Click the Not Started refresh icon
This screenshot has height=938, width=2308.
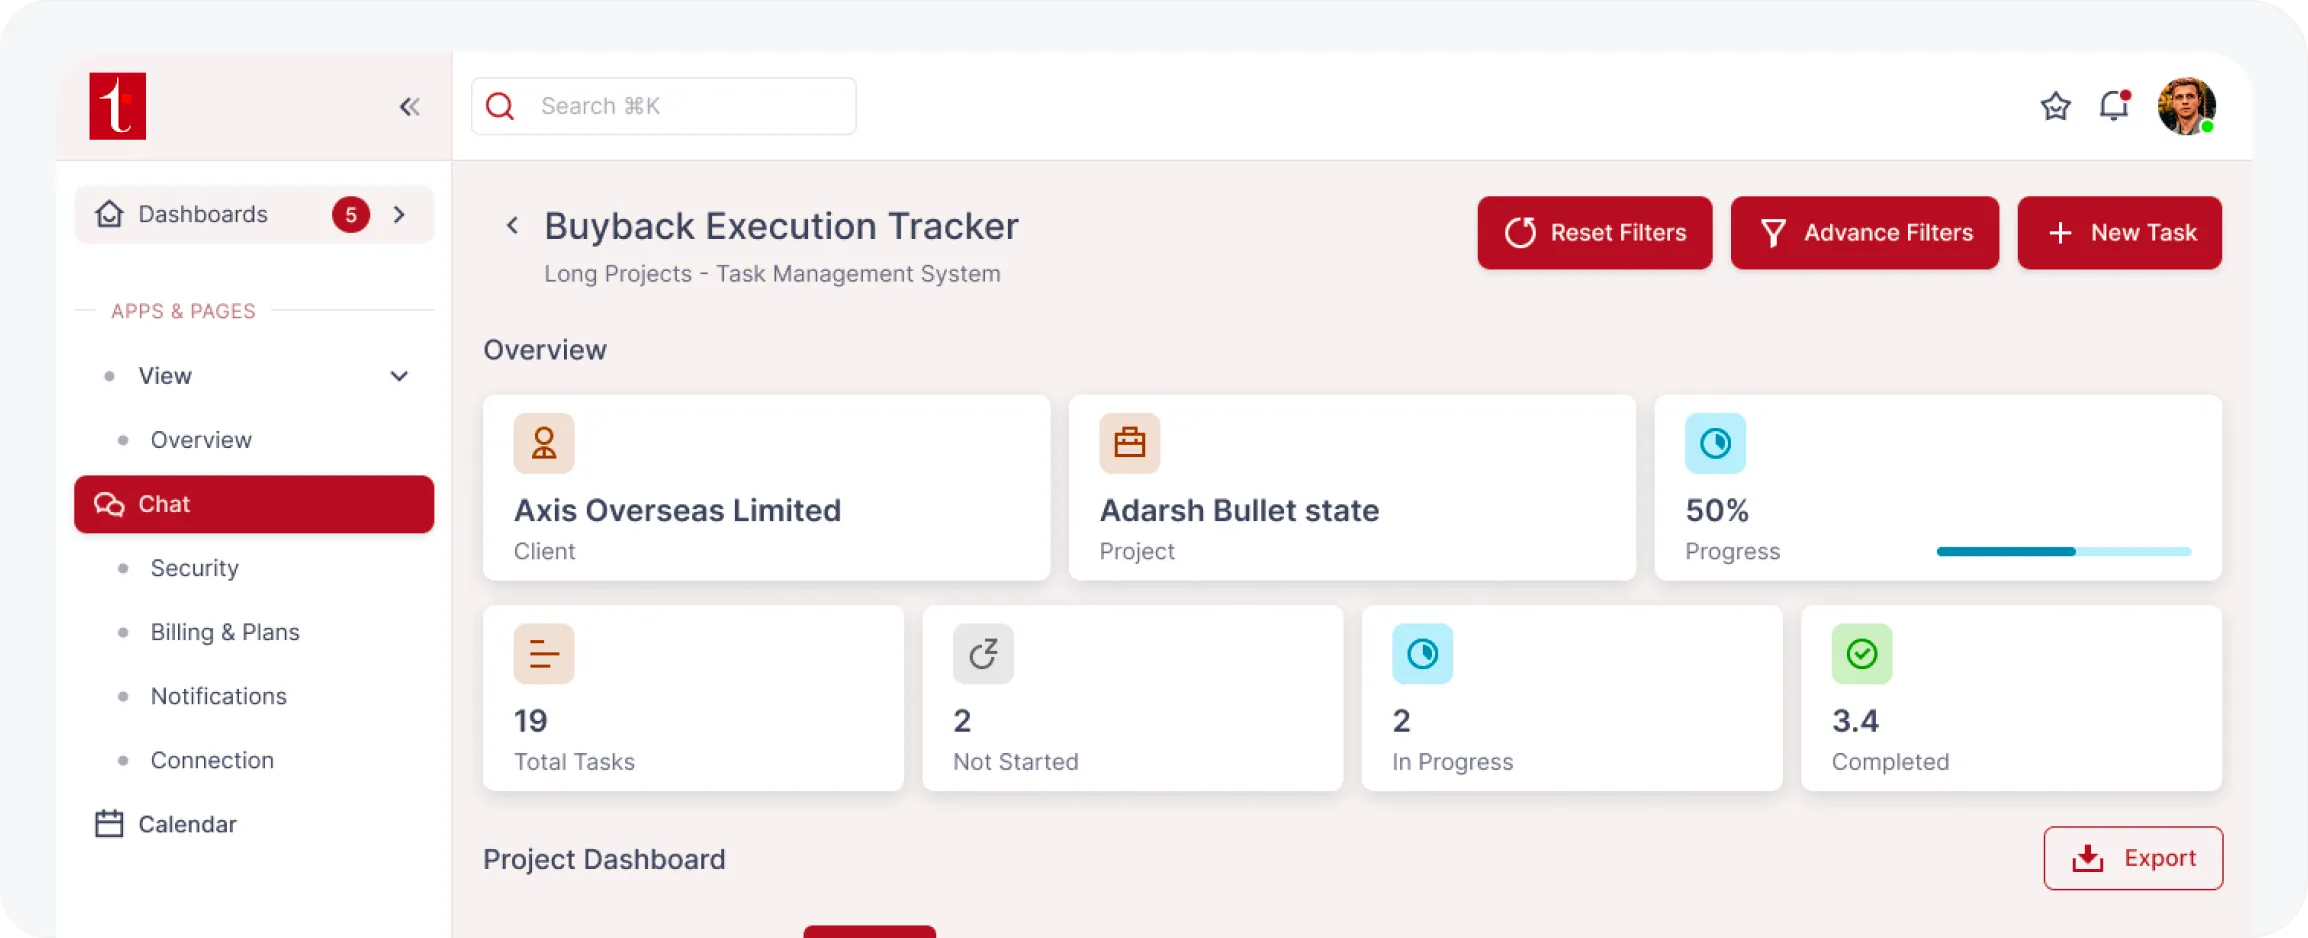(x=983, y=654)
